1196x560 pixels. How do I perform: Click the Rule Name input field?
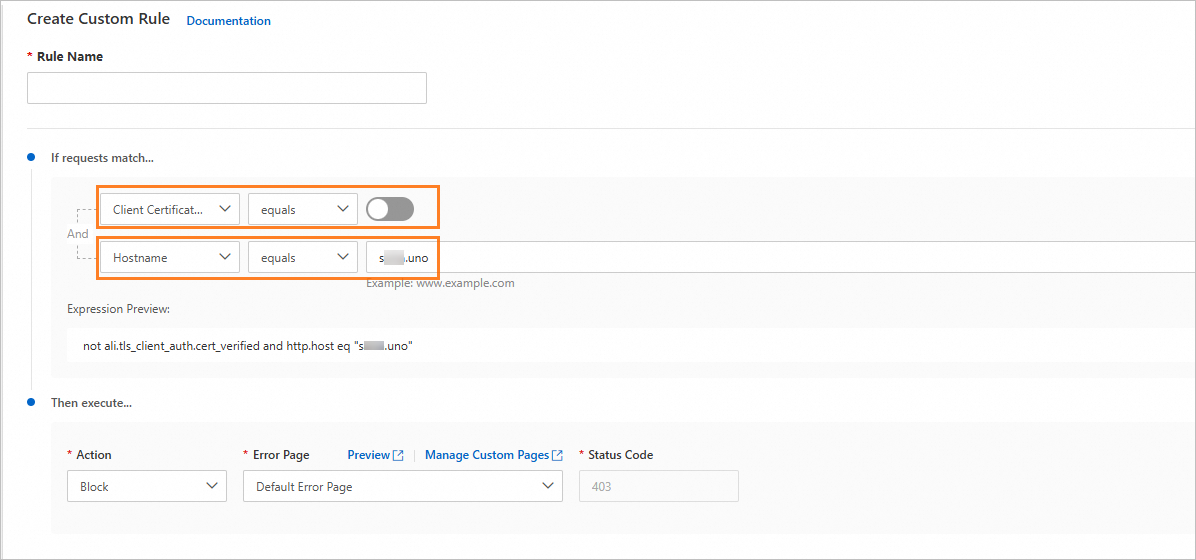[x=227, y=89]
